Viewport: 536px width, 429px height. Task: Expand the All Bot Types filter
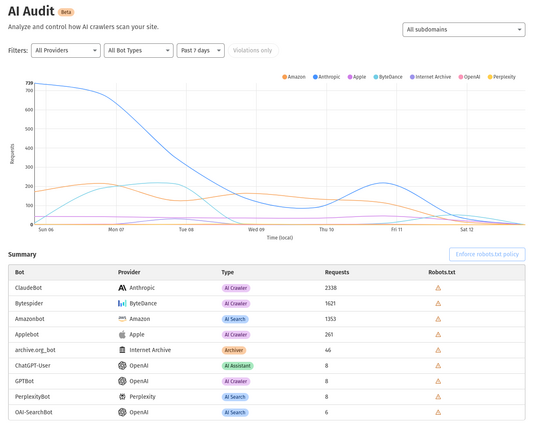(138, 51)
